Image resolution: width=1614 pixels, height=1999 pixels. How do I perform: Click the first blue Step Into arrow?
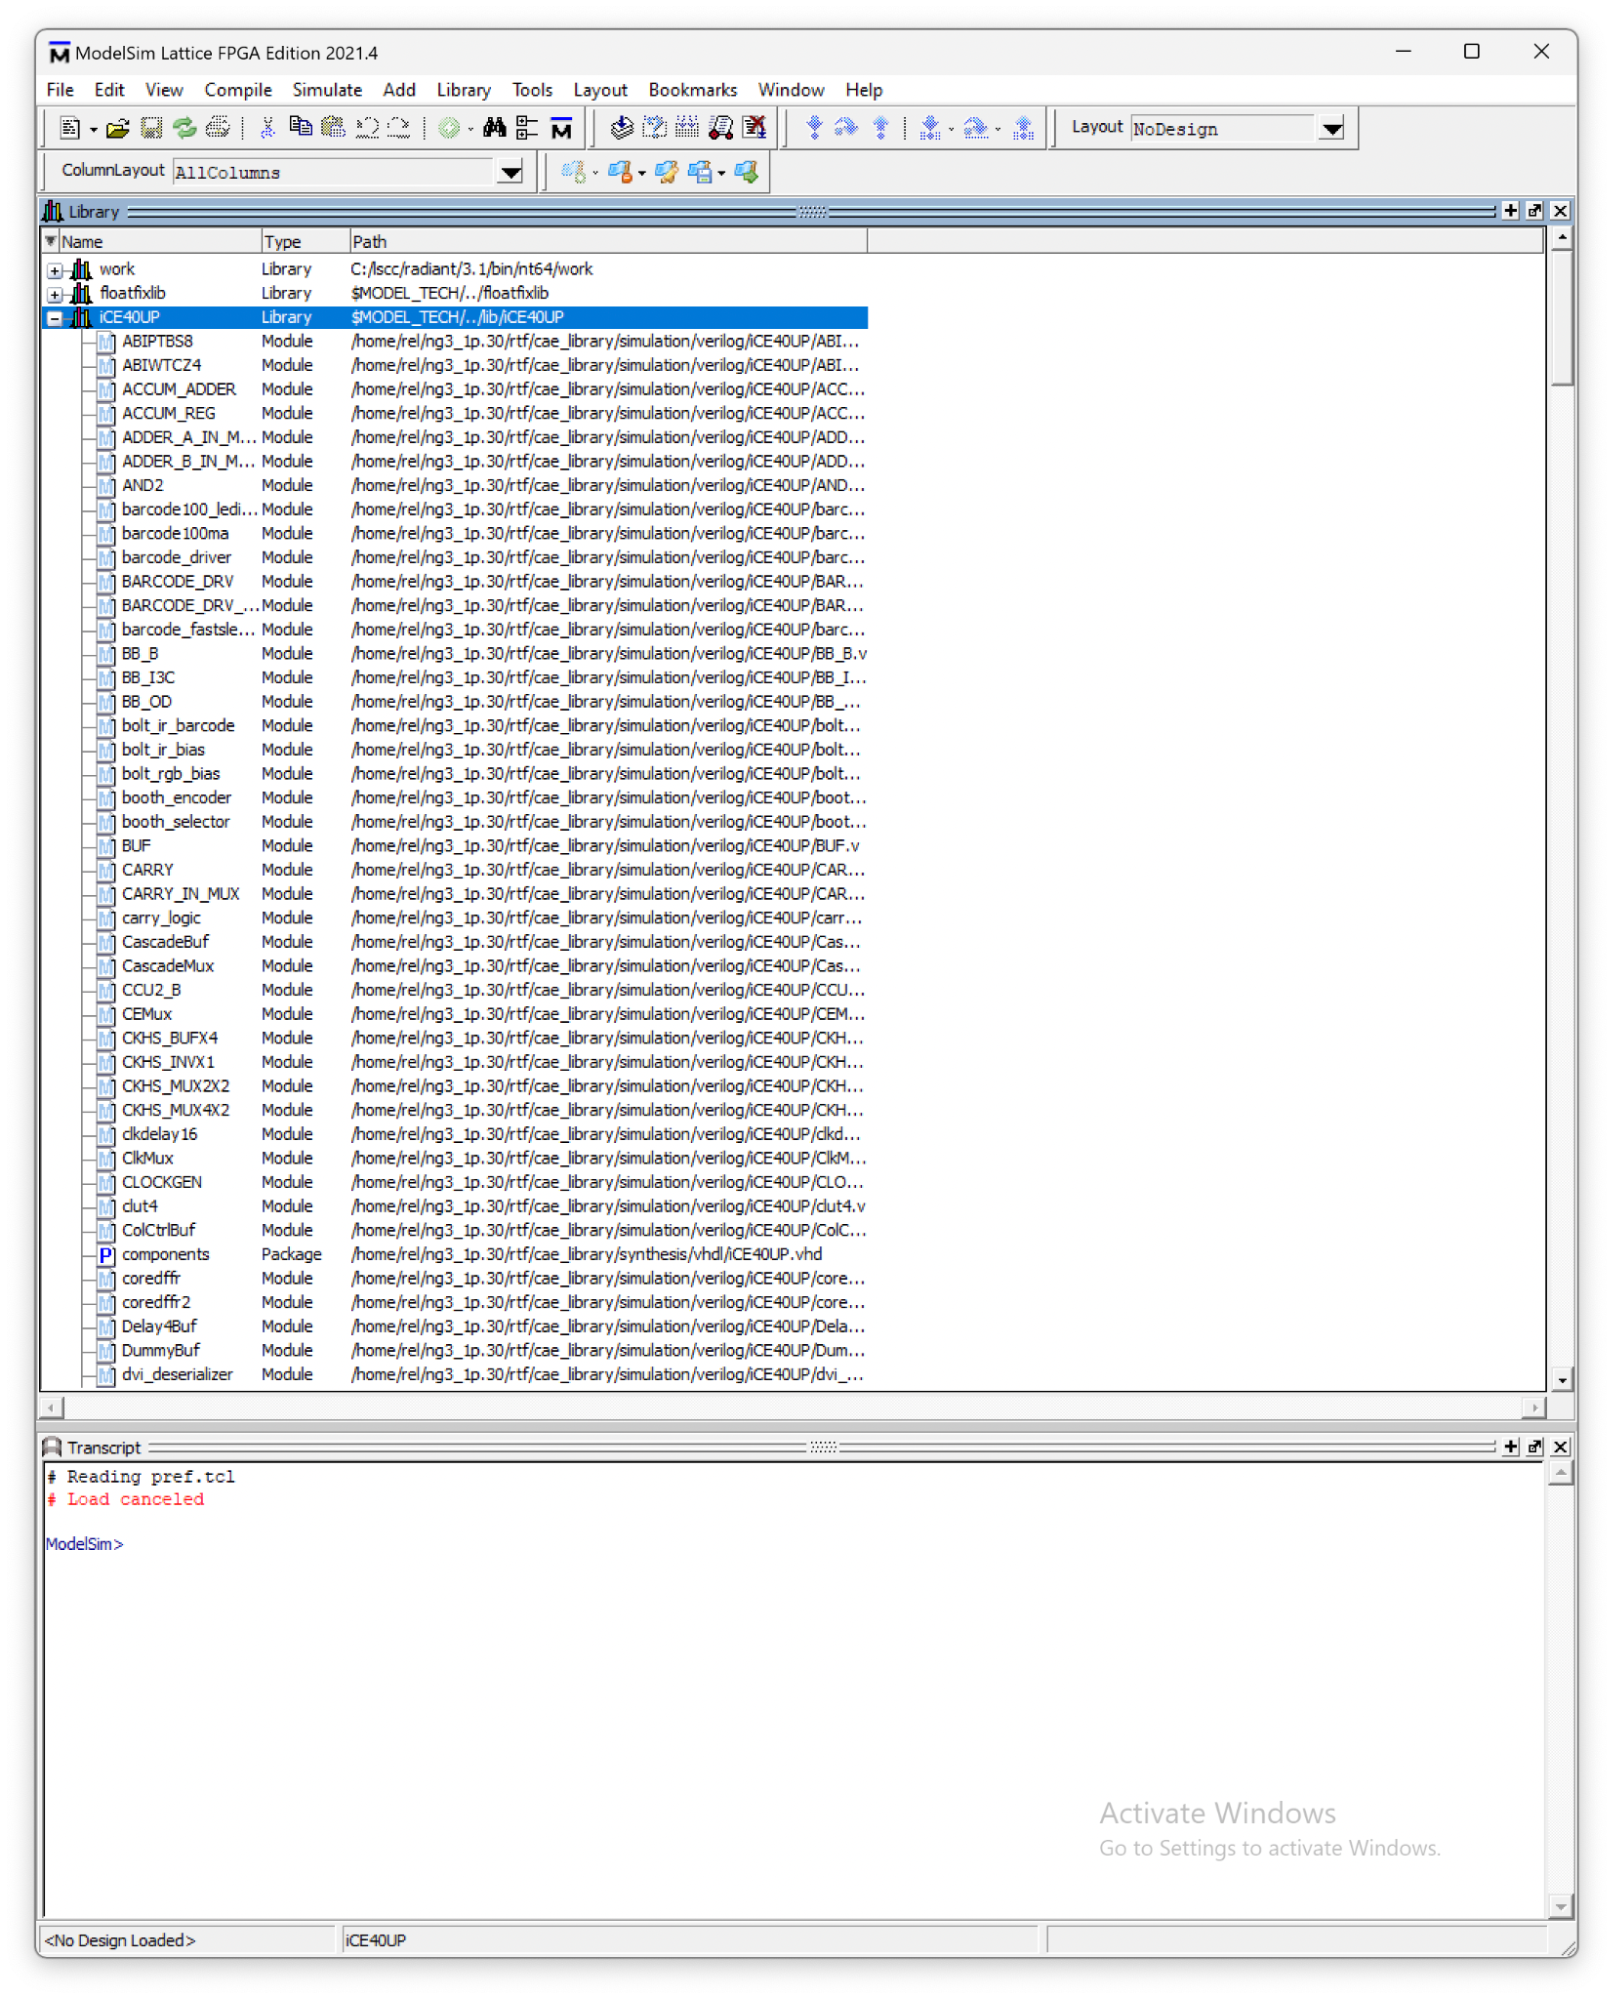814,127
